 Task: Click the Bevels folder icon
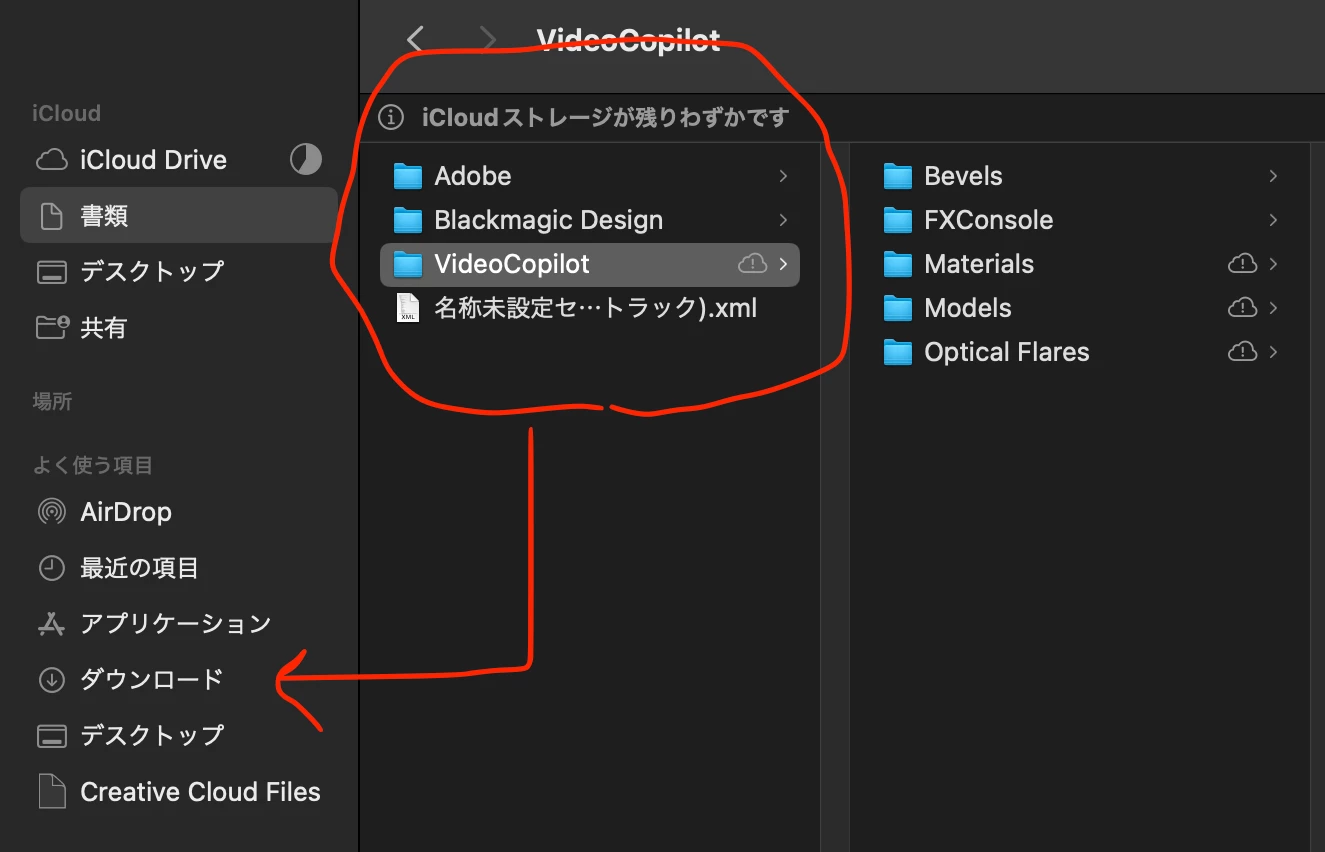898,176
